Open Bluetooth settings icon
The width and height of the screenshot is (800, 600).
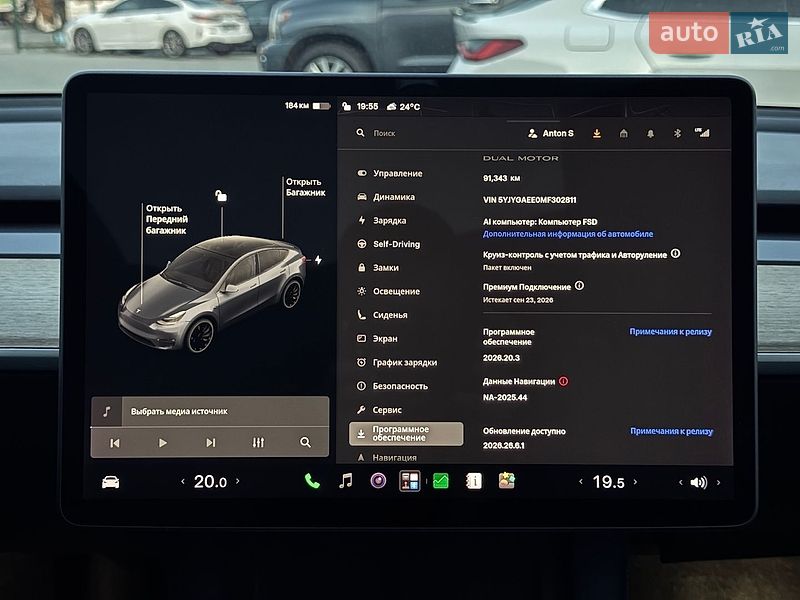677,133
